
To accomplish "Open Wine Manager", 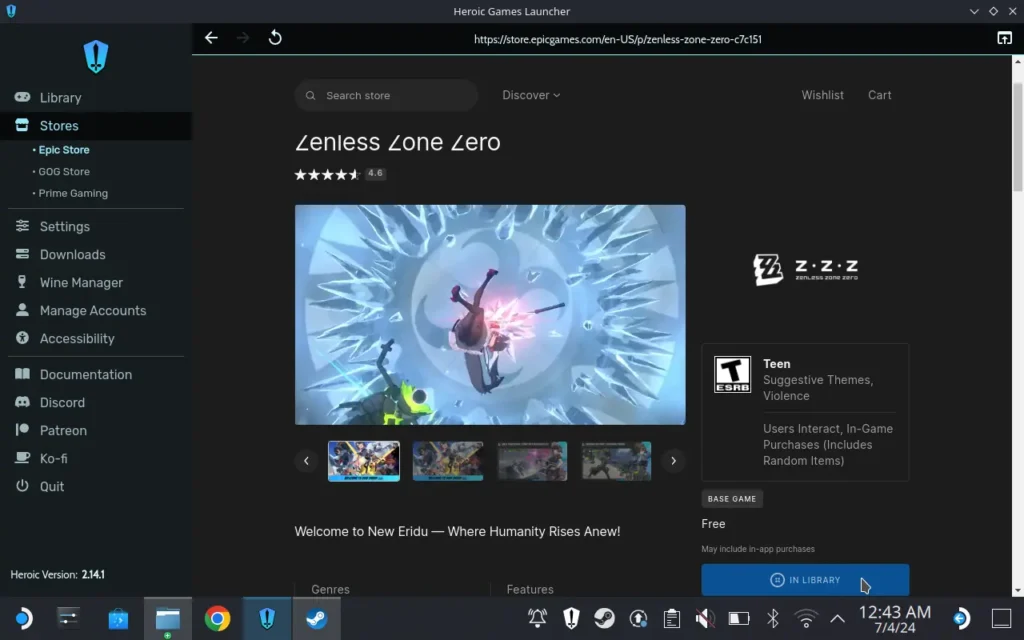I will point(96,283).
